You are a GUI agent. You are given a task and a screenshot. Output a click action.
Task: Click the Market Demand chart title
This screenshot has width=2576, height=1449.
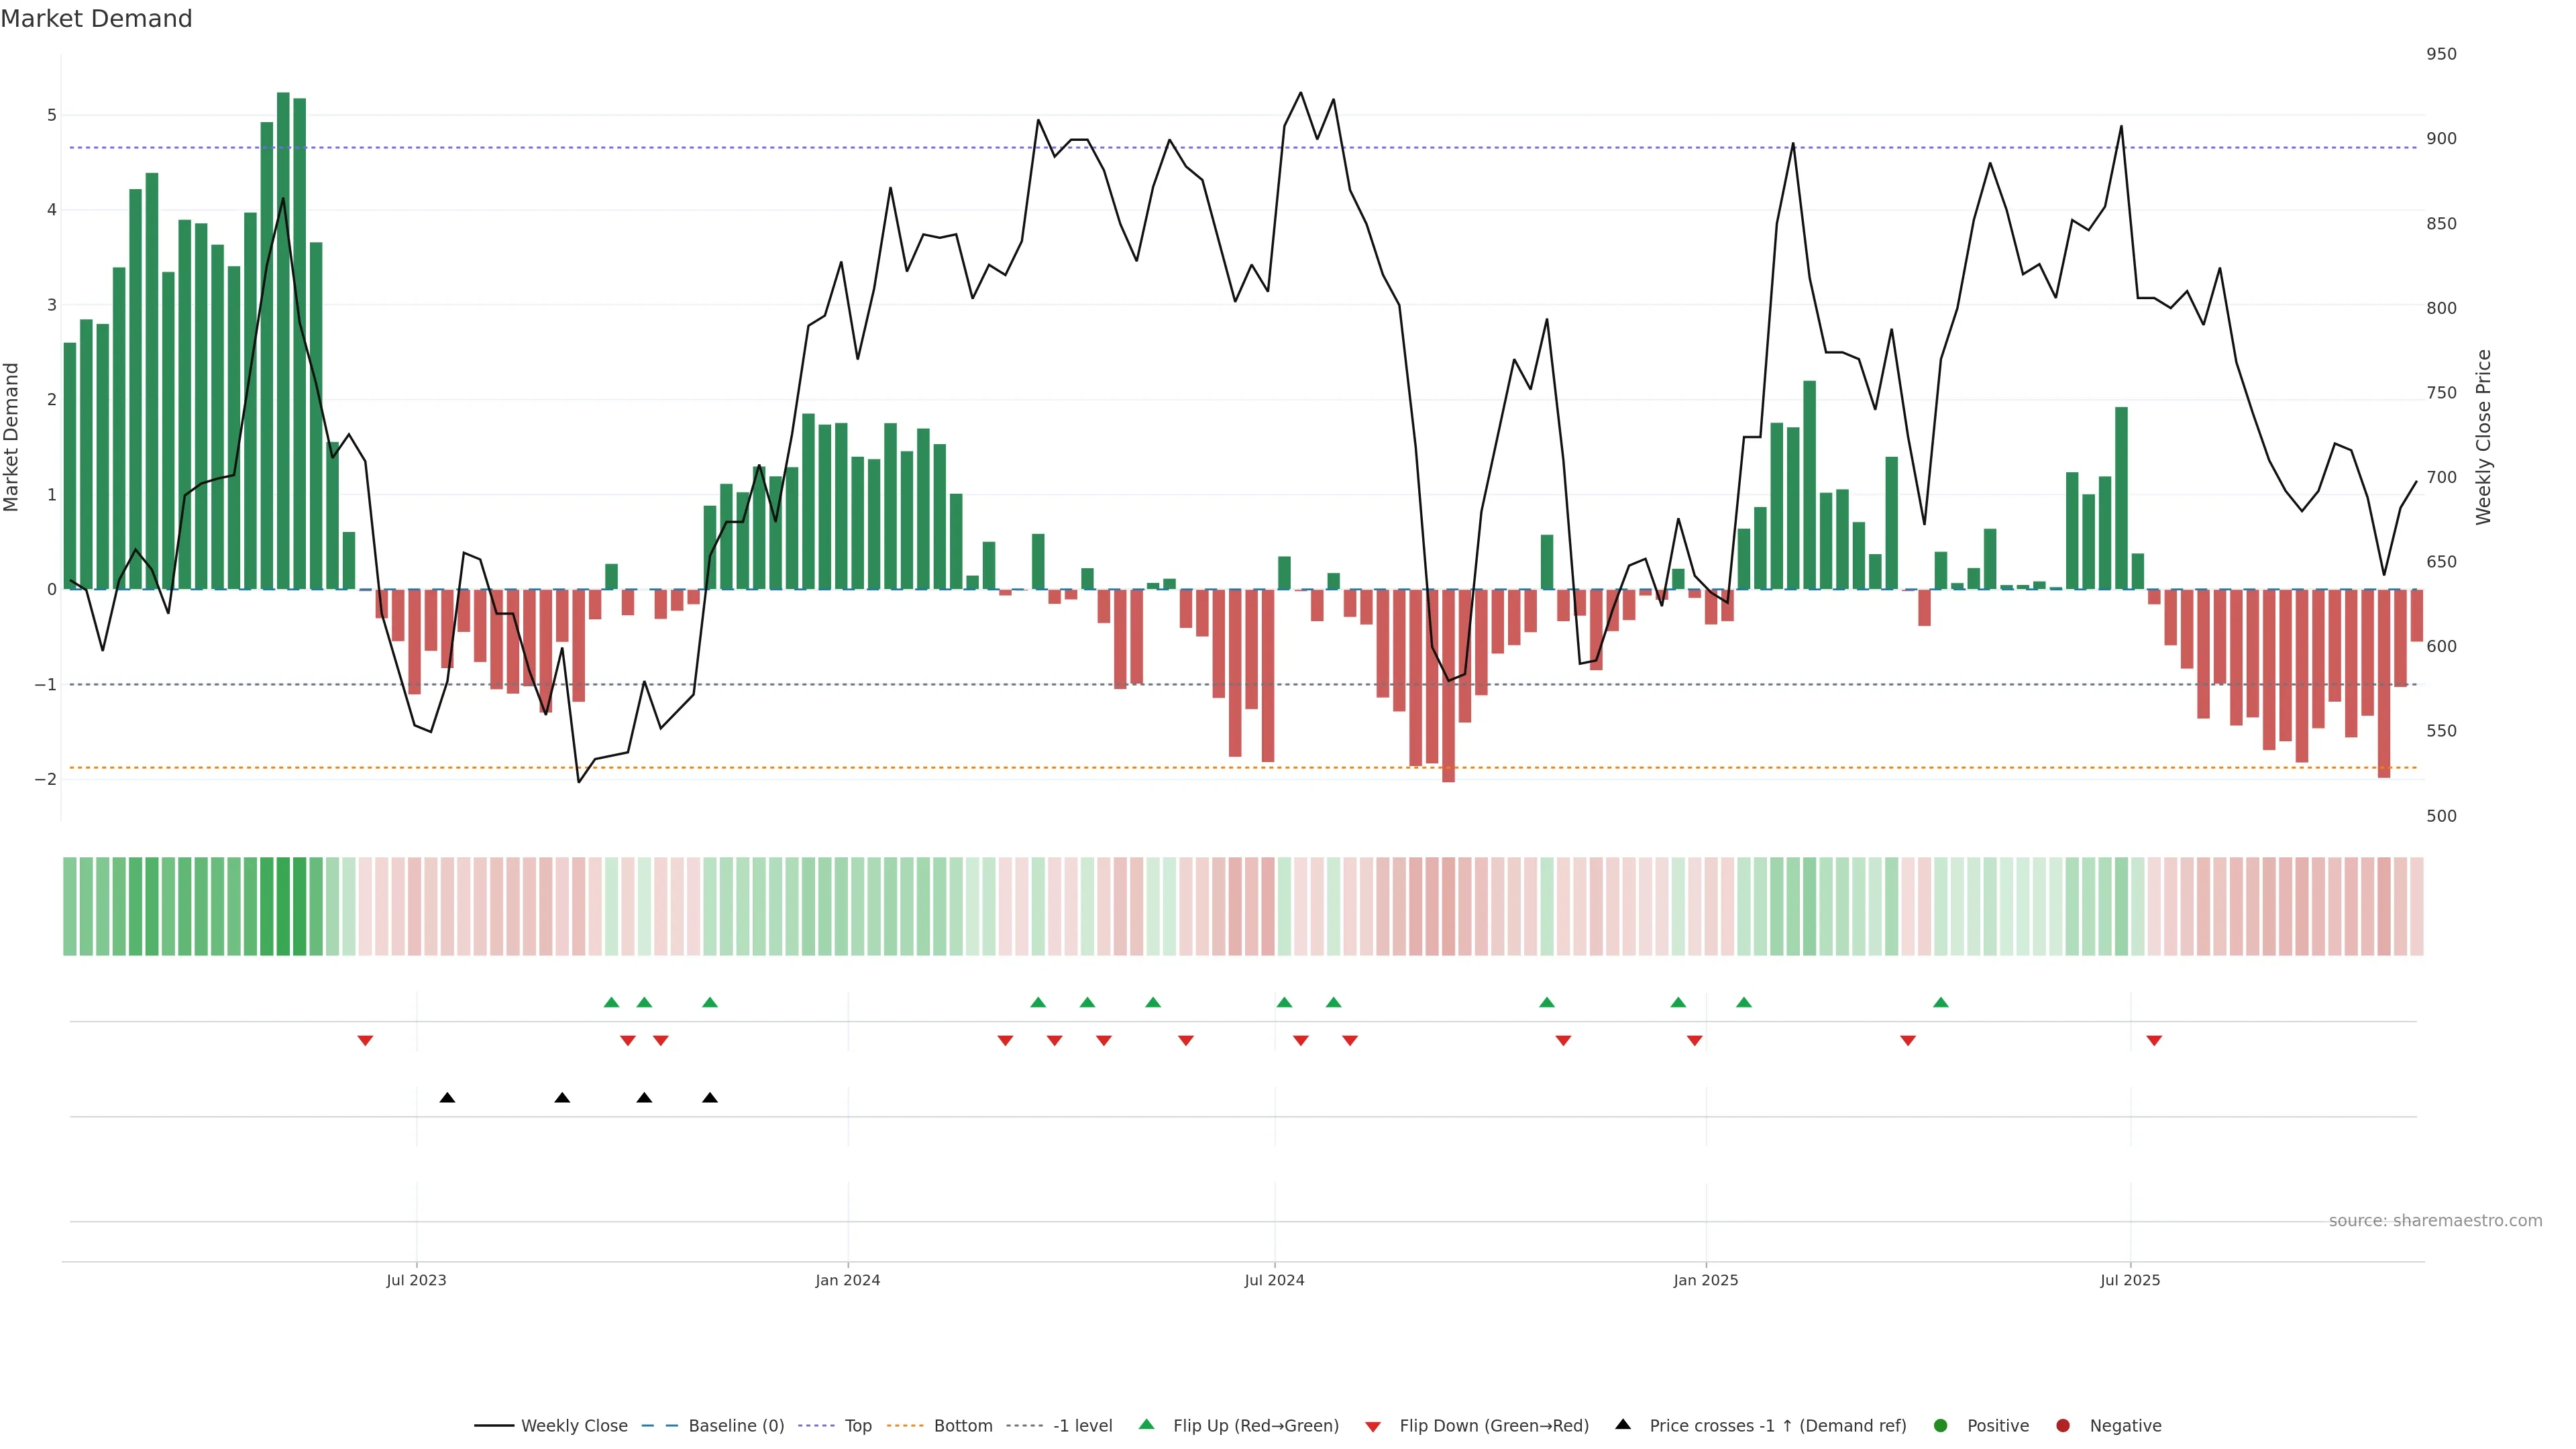coord(96,19)
